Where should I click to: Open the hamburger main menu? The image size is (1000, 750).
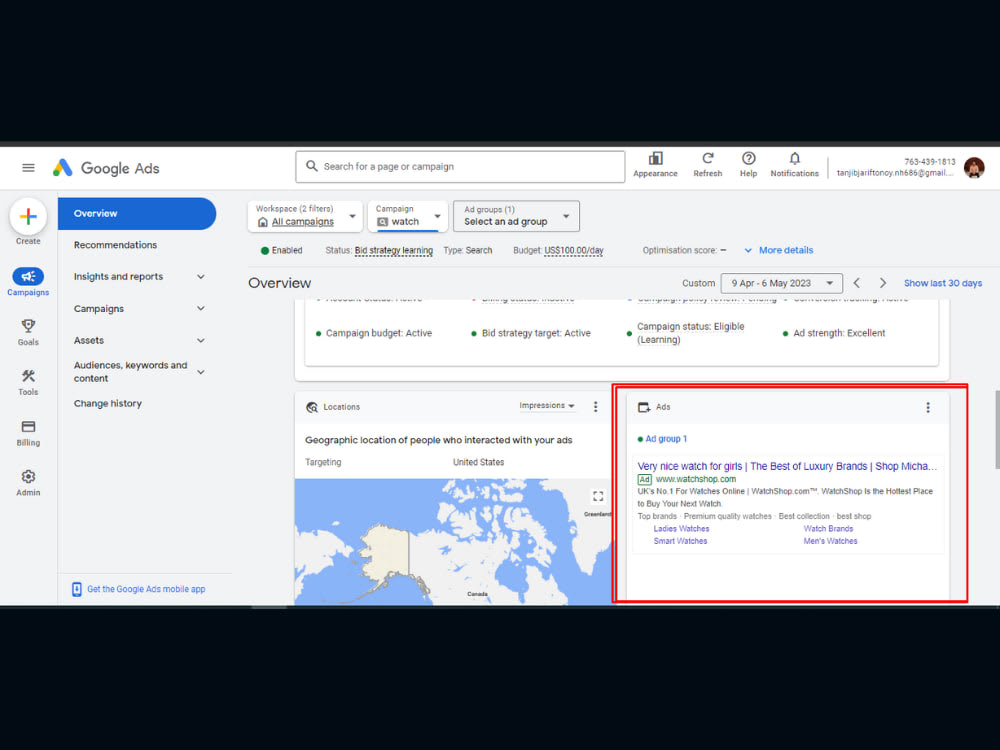pyautogui.click(x=28, y=168)
